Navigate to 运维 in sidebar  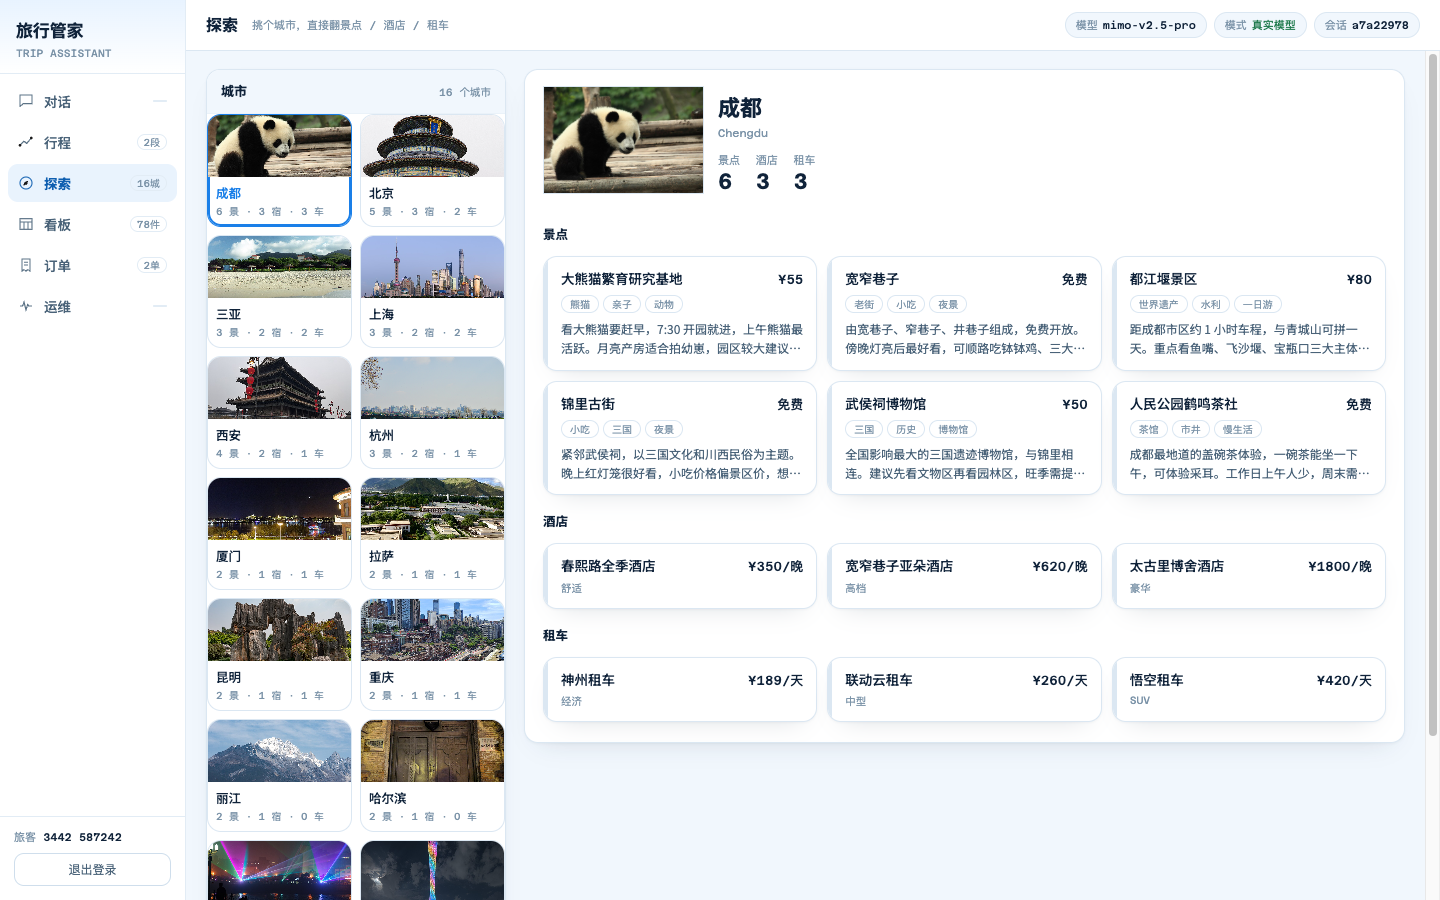92,306
